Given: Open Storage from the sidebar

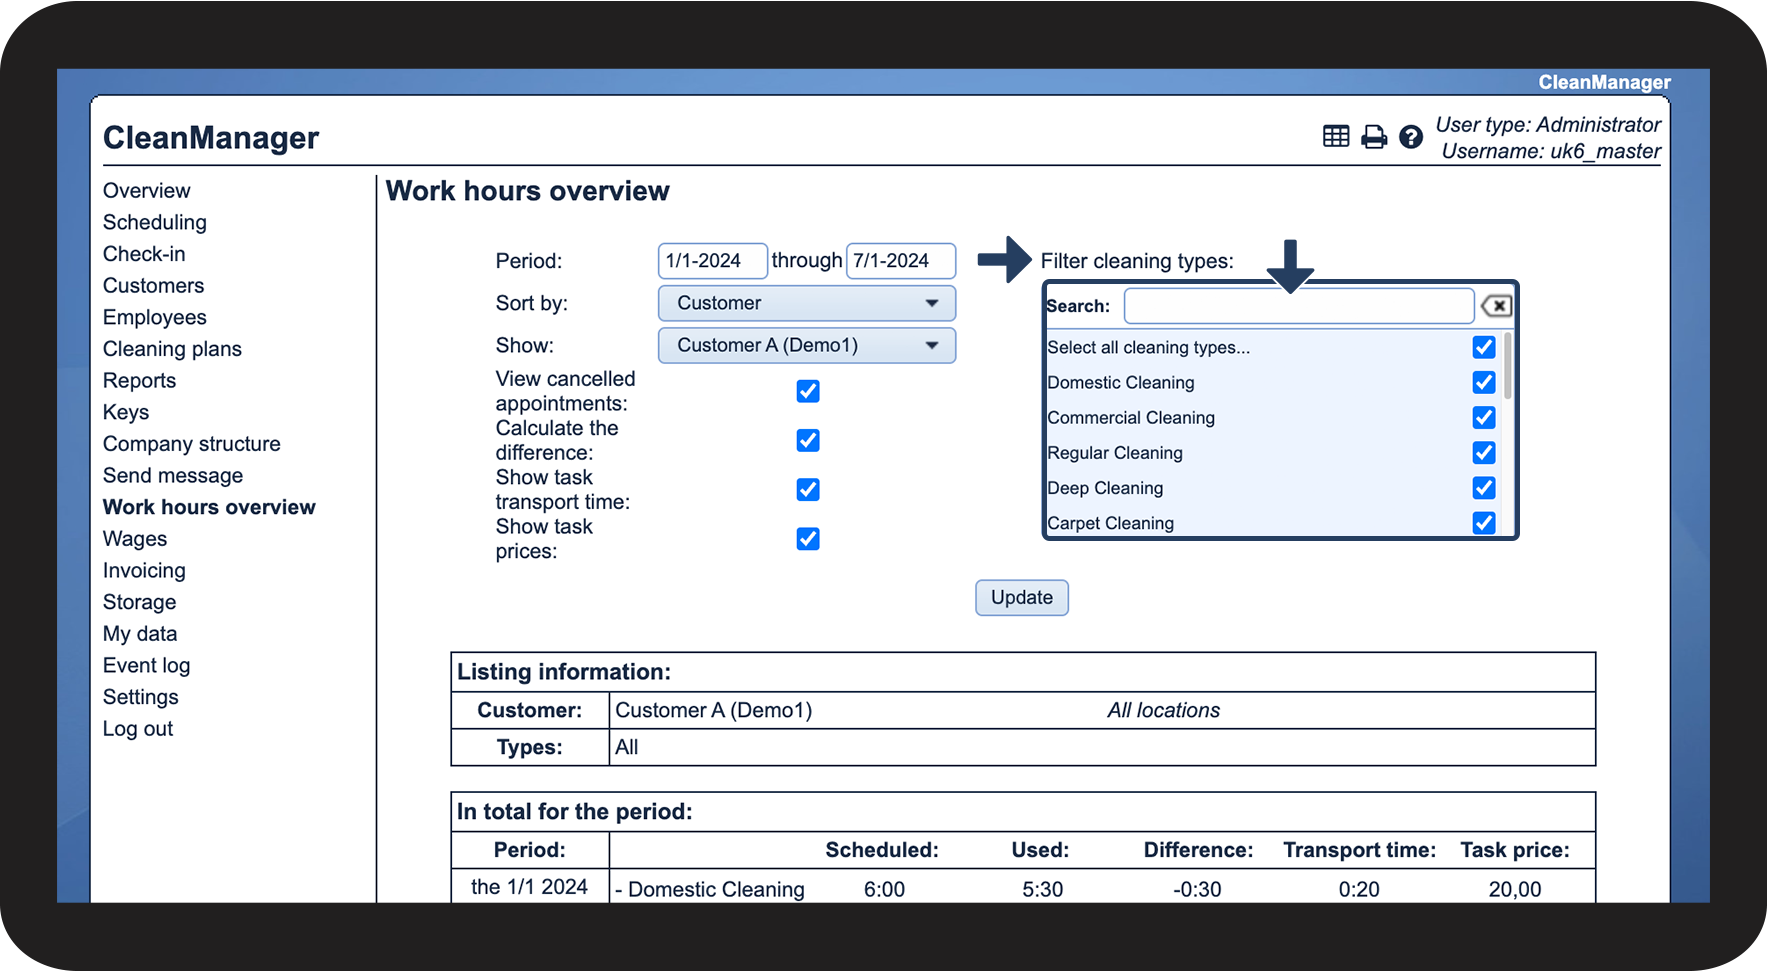Looking at the screenshot, I should [x=139, y=602].
